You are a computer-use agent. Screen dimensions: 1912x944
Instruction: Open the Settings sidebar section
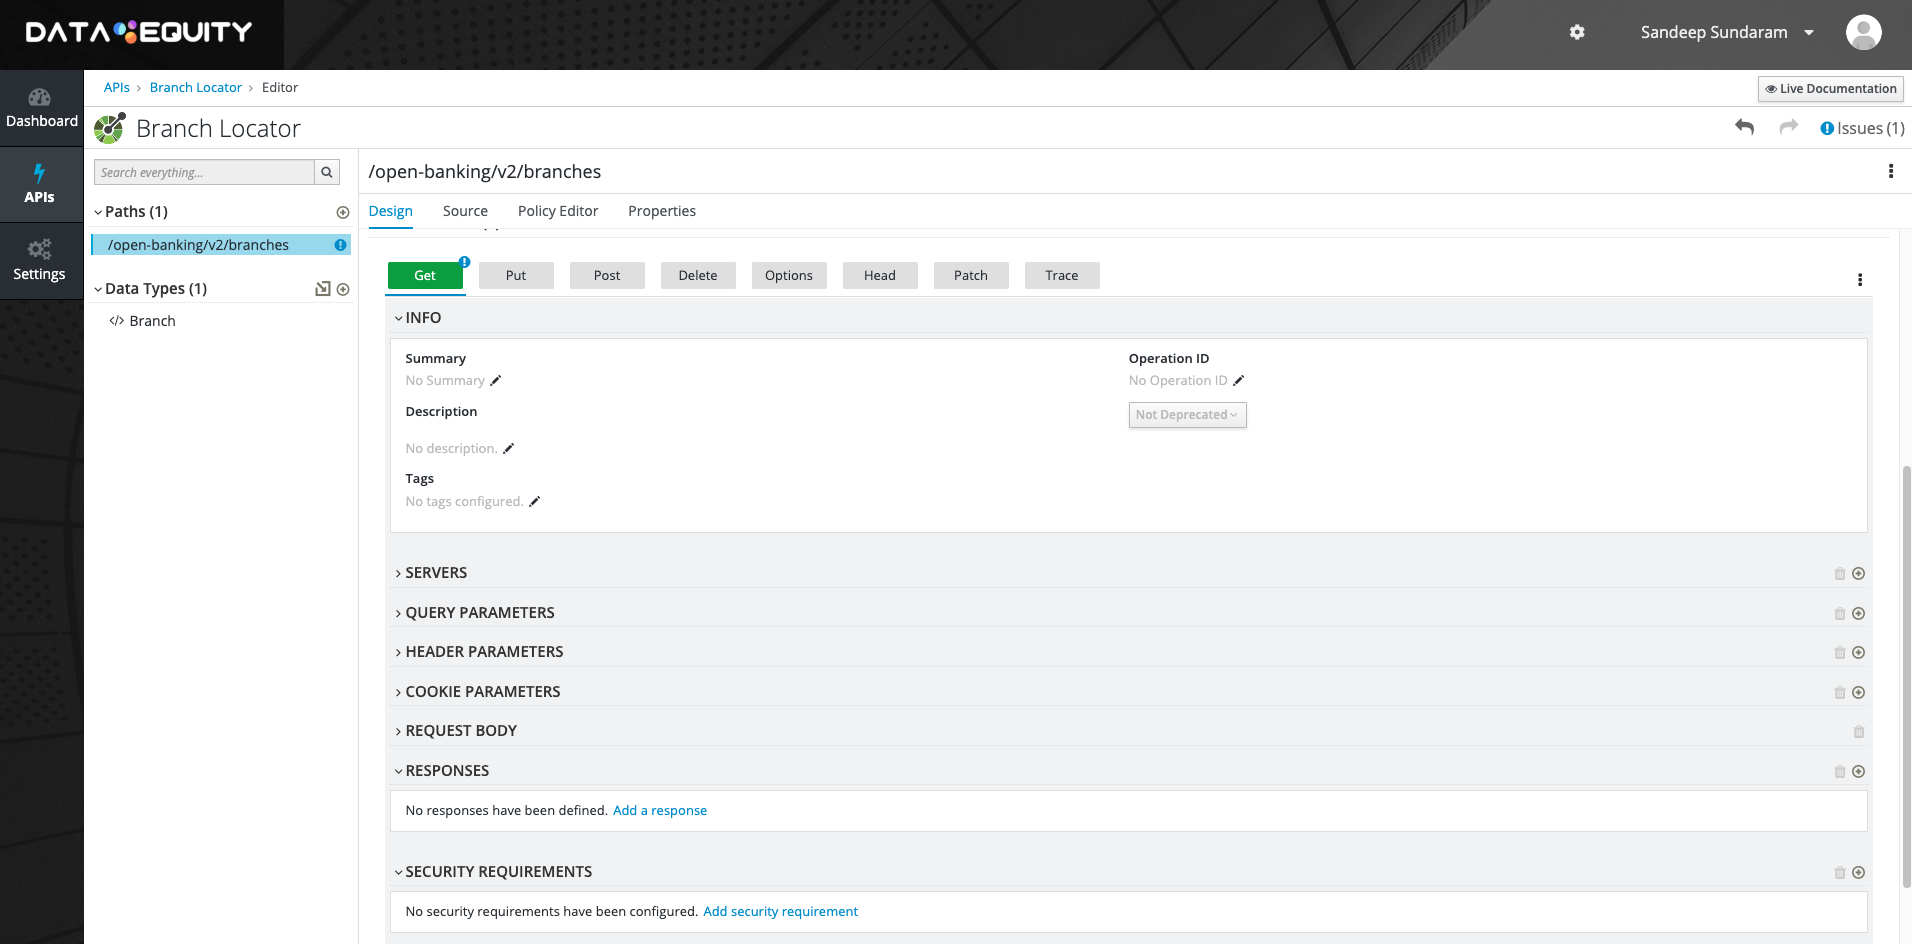[41, 261]
